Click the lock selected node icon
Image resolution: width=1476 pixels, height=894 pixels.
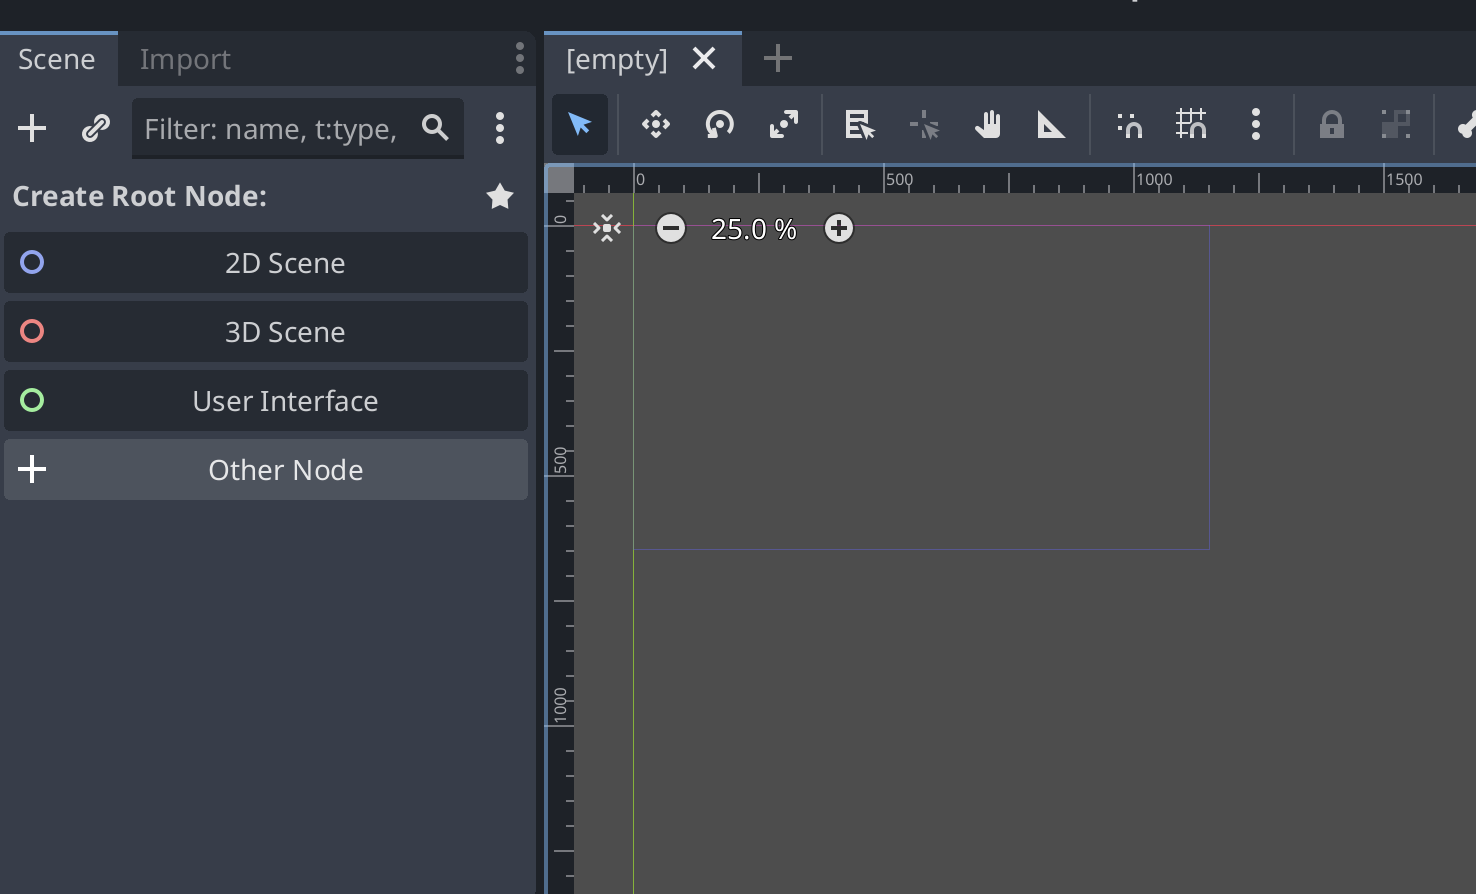point(1331,124)
